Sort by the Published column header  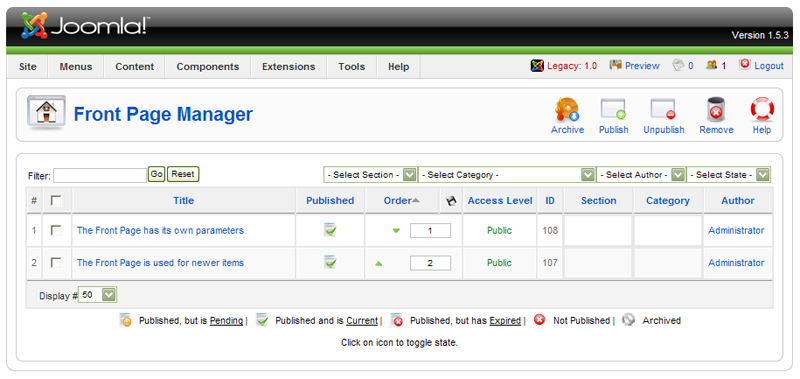330,200
